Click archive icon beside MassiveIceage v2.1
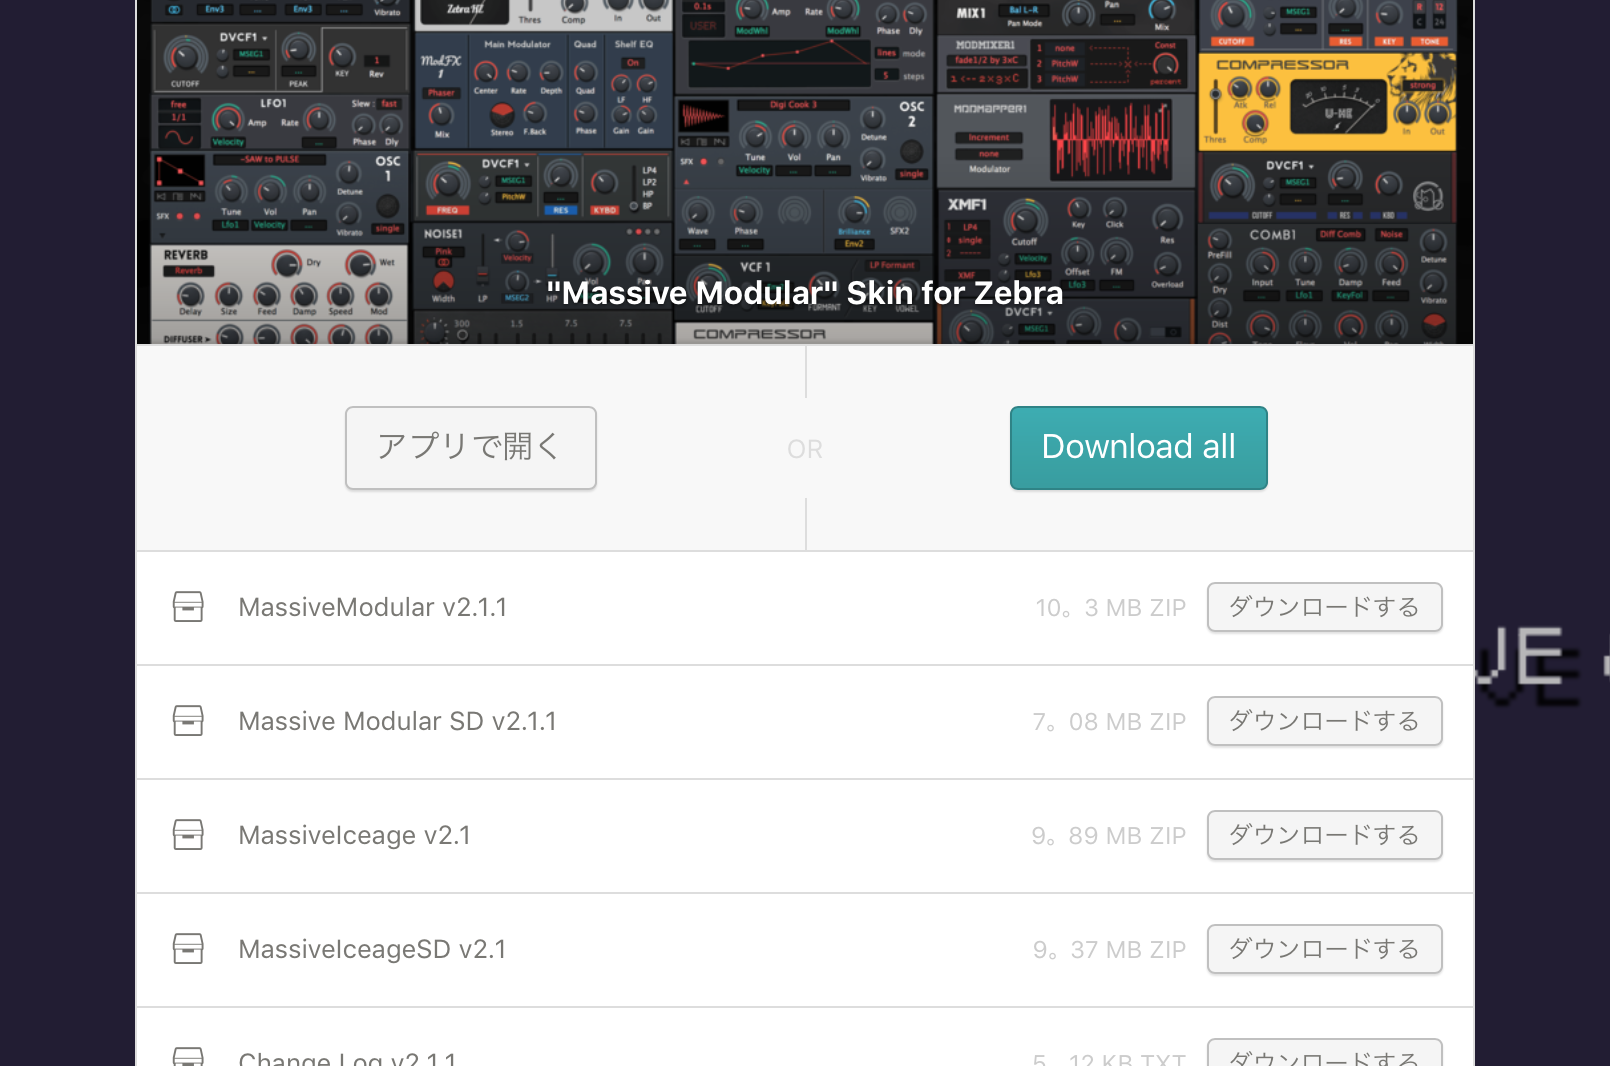Image resolution: width=1610 pixels, height=1066 pixels. click(x=188, y=835)
